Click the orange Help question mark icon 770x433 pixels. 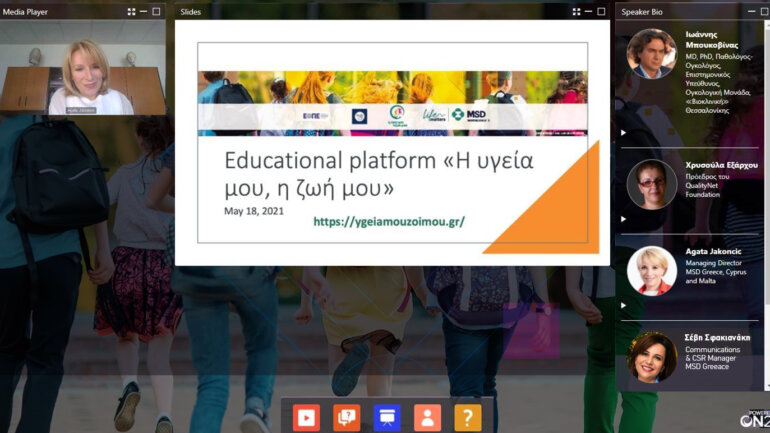point(467,417)
